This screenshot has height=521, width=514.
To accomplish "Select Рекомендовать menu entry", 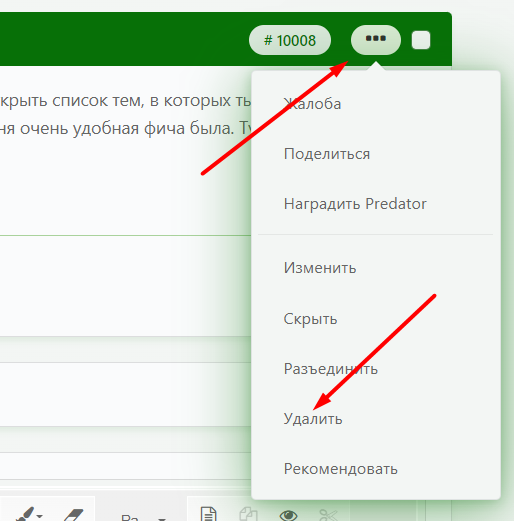I will [341, 469].
